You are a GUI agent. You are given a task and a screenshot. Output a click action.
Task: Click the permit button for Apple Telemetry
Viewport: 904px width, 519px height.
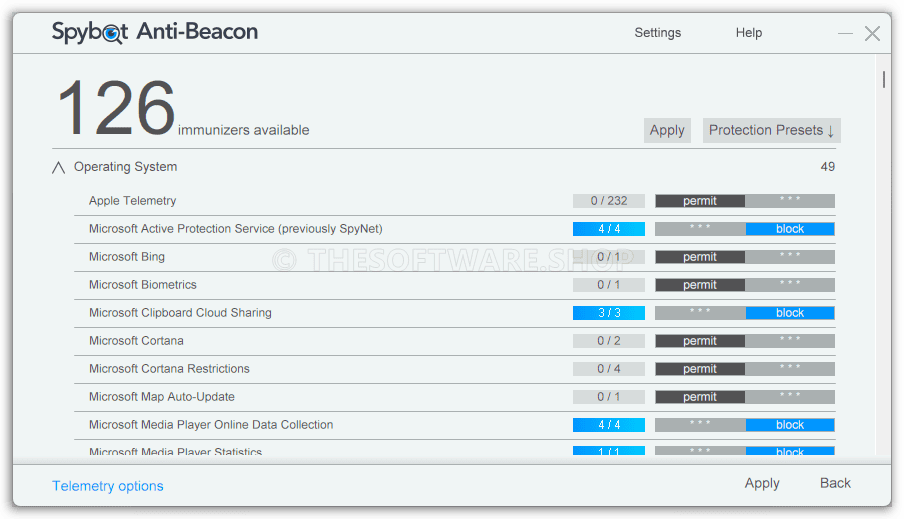tap(700, 201)
